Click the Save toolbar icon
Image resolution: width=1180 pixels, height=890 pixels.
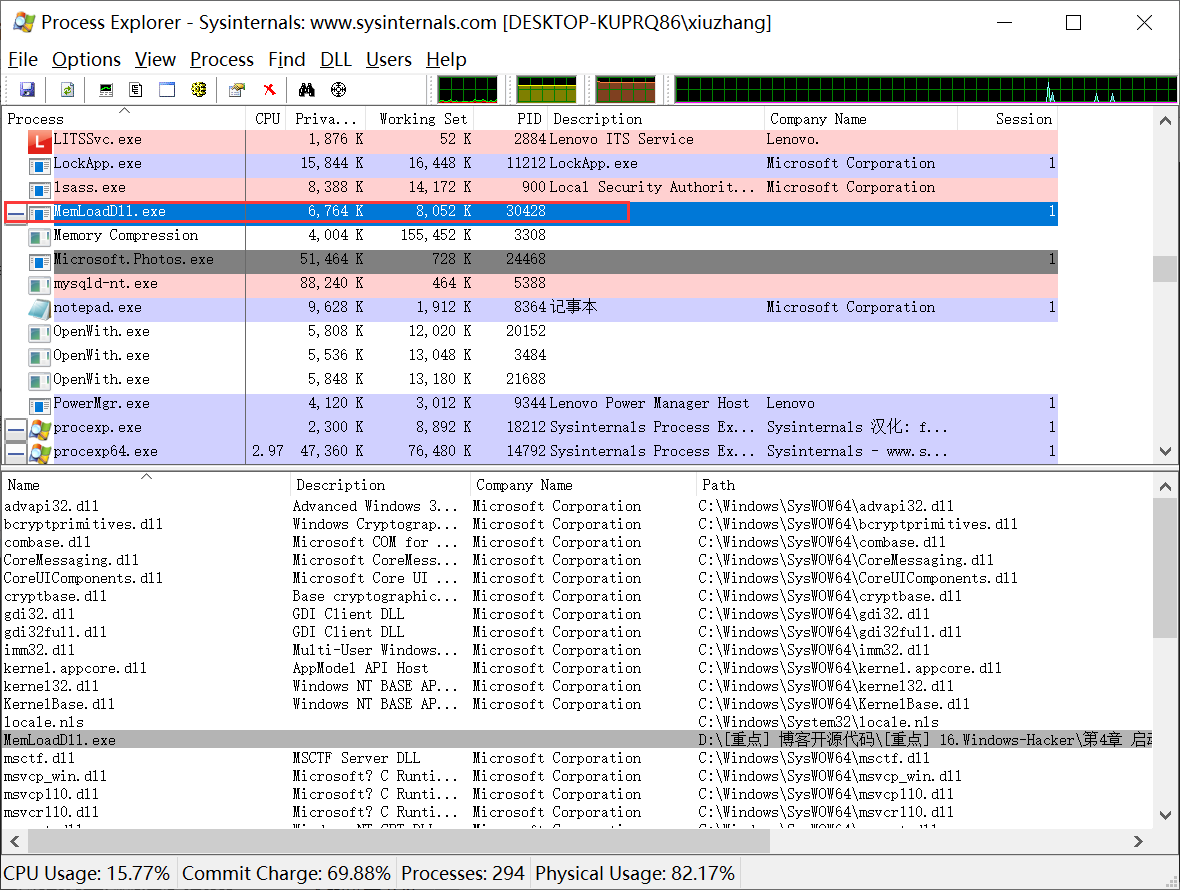pyautogui.click(x=27, y=90)
